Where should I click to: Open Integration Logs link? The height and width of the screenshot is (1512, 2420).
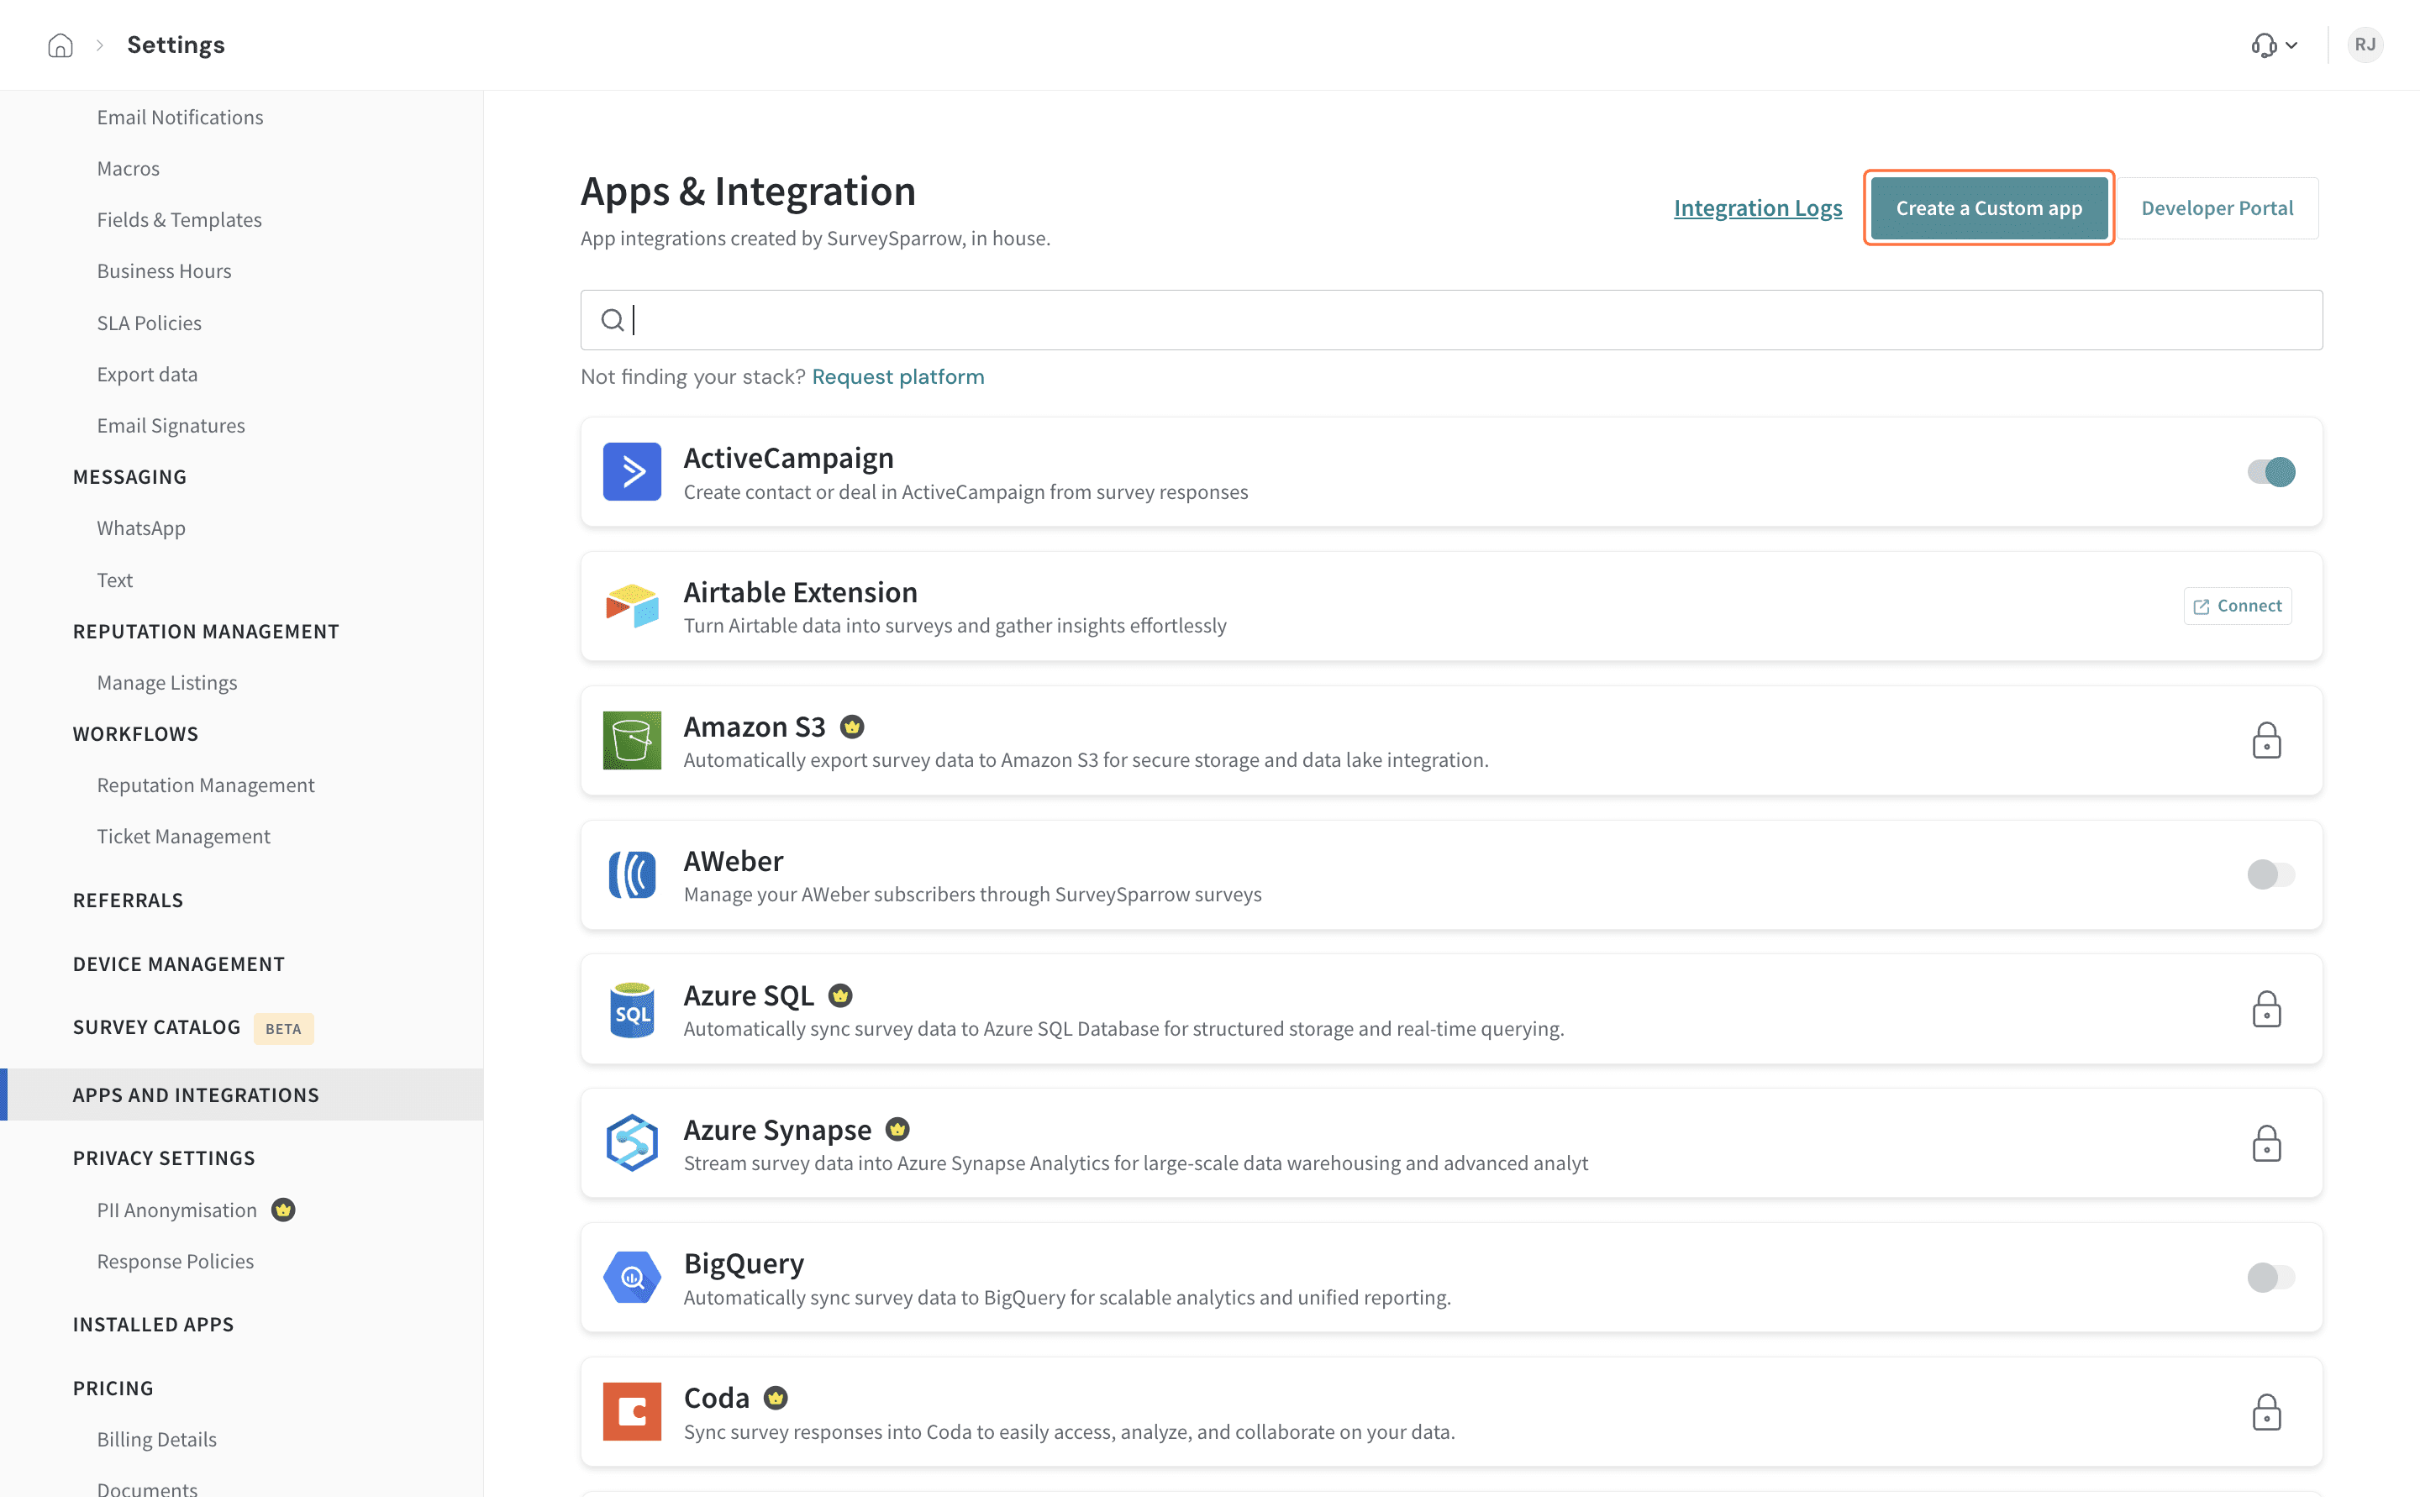pyautogui.click(x=1757, y=208)
